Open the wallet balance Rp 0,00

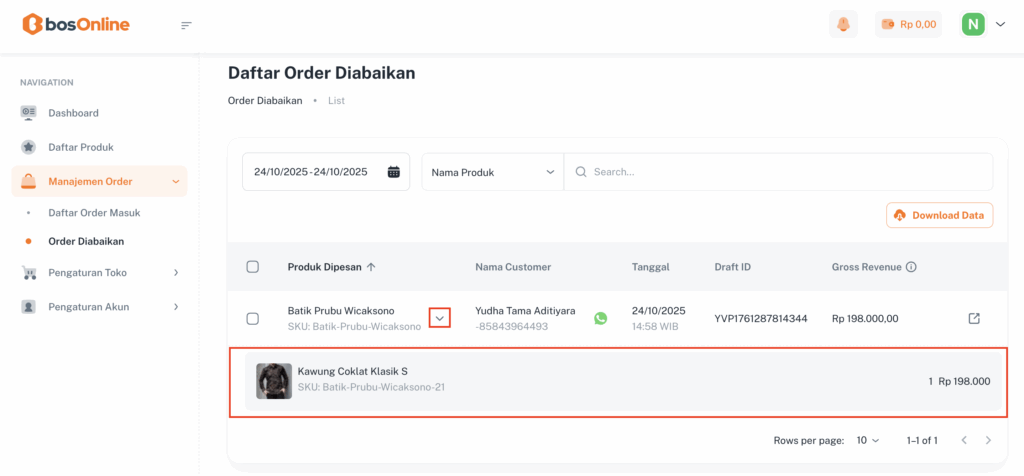coord(908,25)
